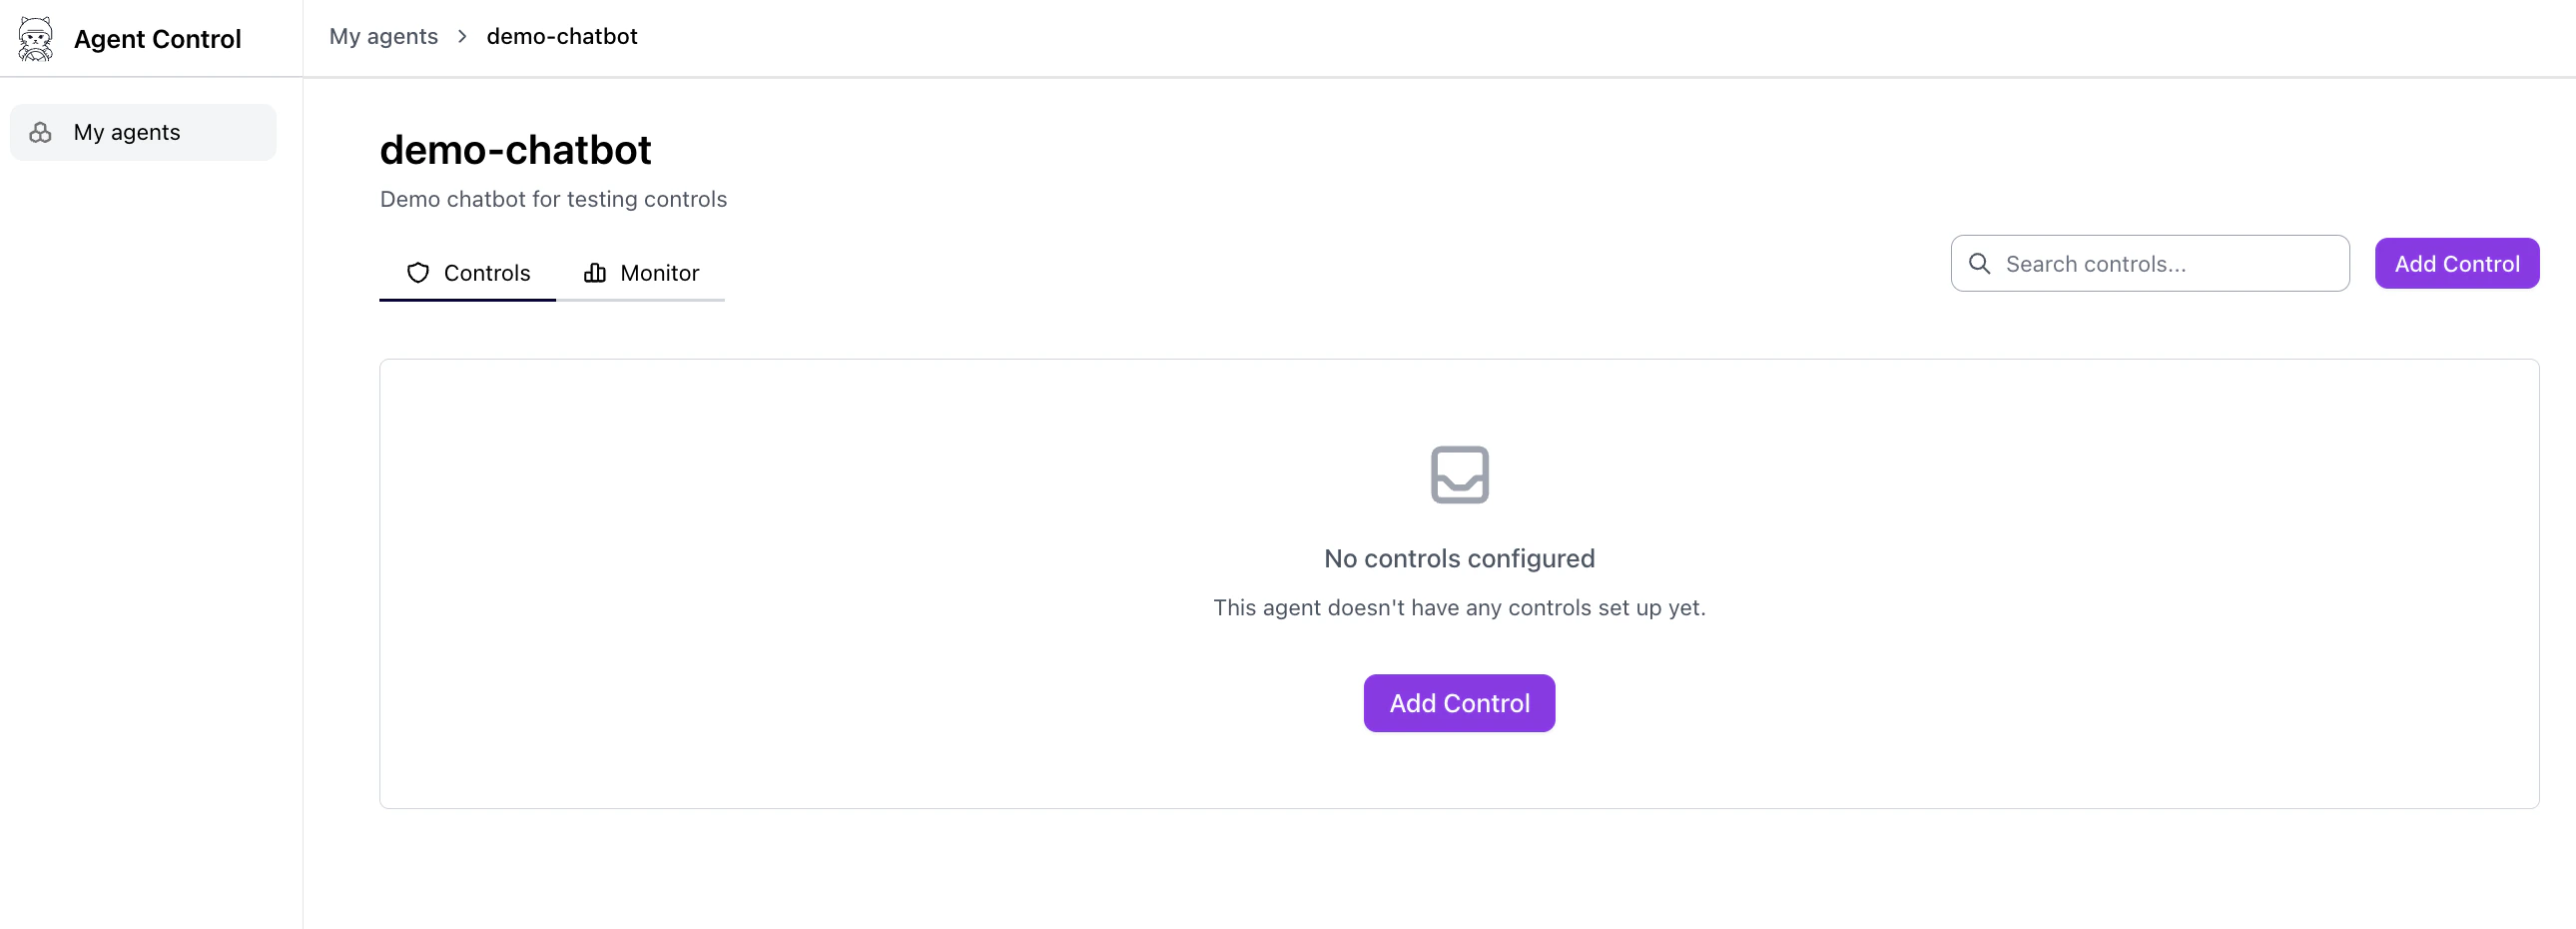
Task: Navigate back via the My agents breadcrumb
Action: (x=384, y=36)
